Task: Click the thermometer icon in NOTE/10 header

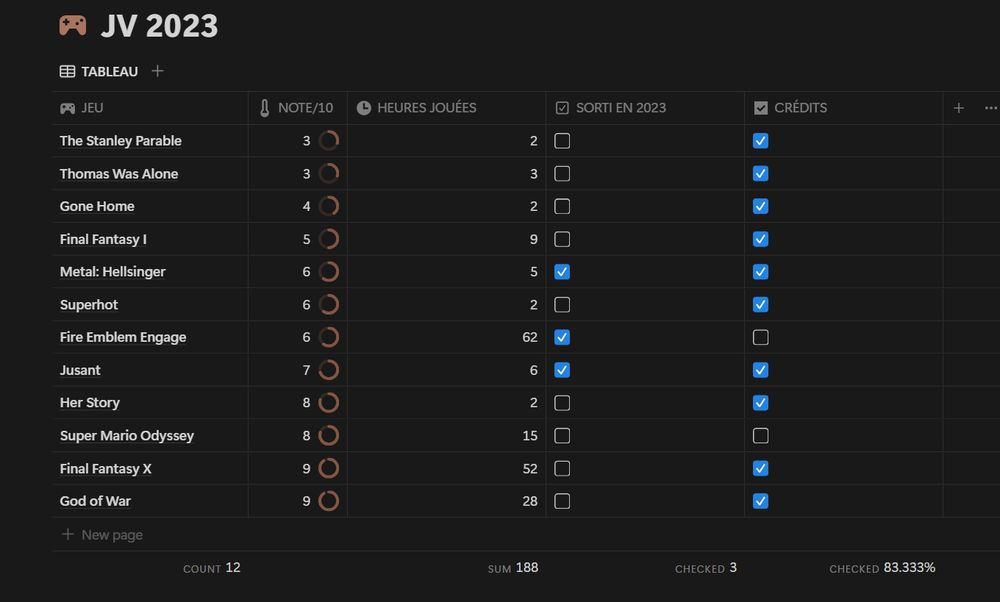Action: pyautogui.click(x=265, y=108)
